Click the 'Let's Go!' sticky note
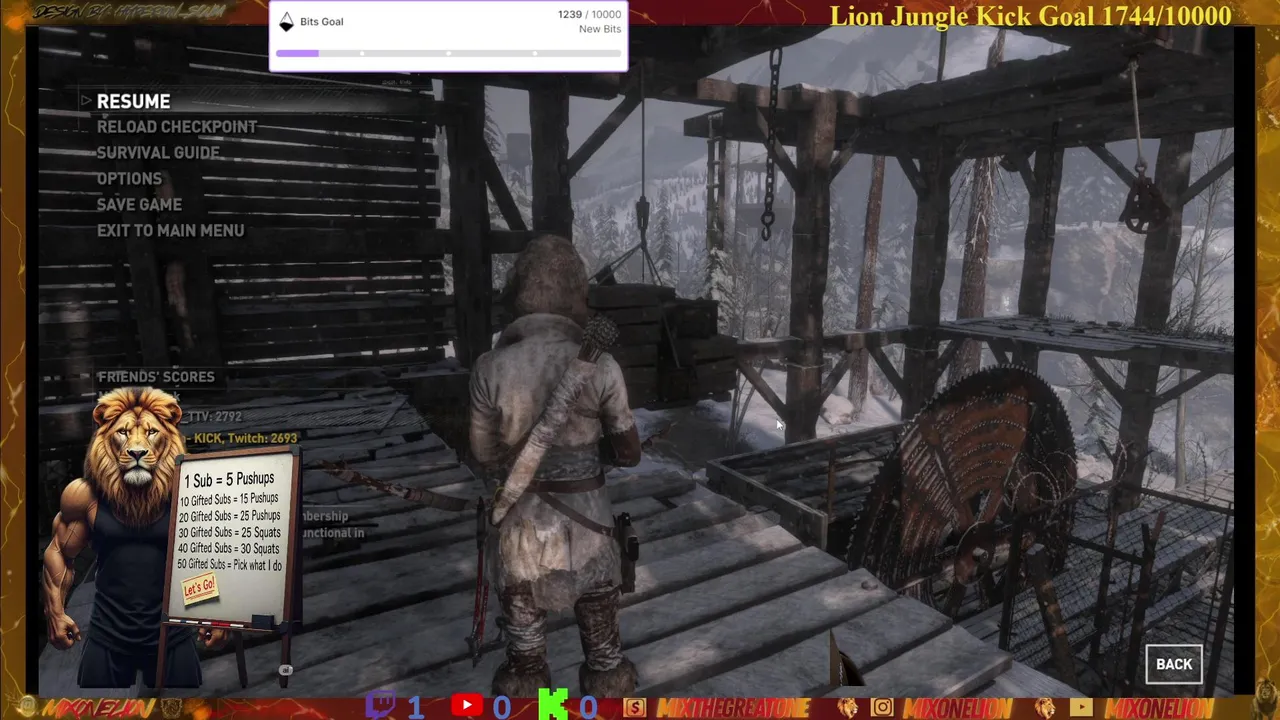This screenshot has width=1280, height=720. [x=199, y=587]
